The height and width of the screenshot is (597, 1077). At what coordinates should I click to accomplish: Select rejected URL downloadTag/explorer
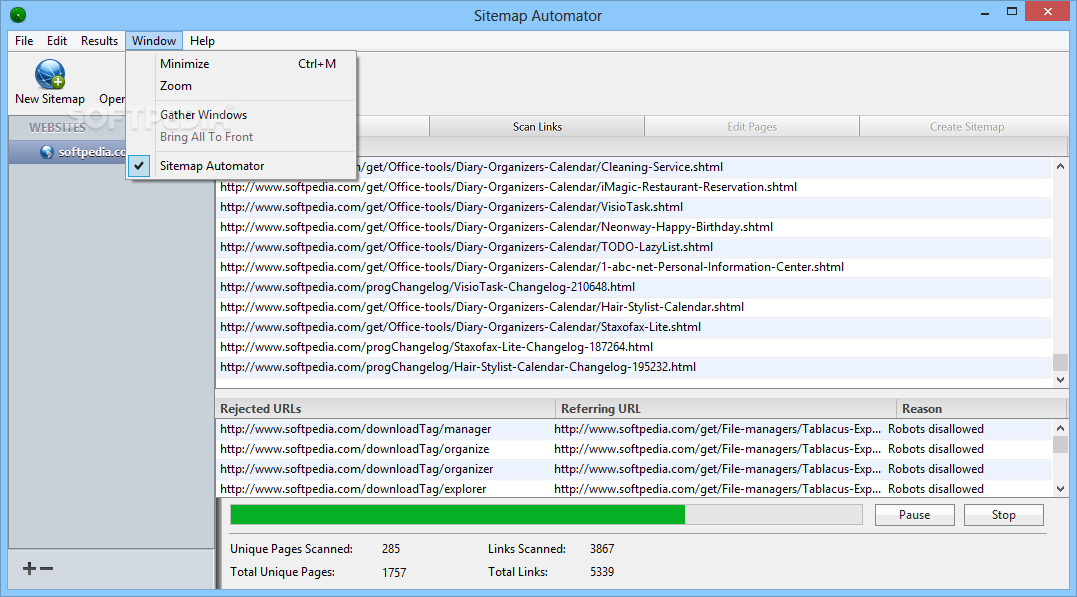(x=353, y=488)
